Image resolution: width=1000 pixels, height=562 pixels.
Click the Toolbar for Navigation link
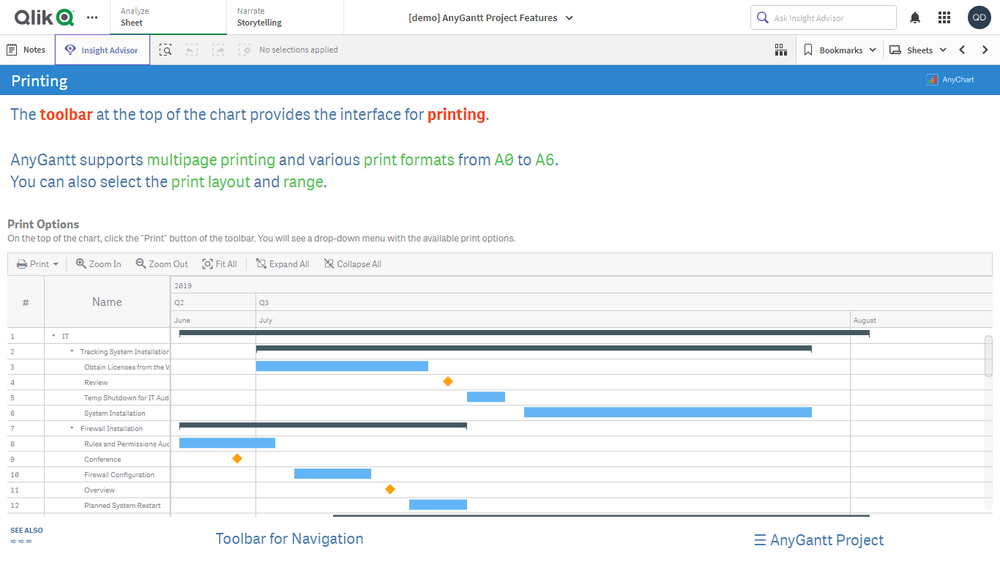coord(289,539)
